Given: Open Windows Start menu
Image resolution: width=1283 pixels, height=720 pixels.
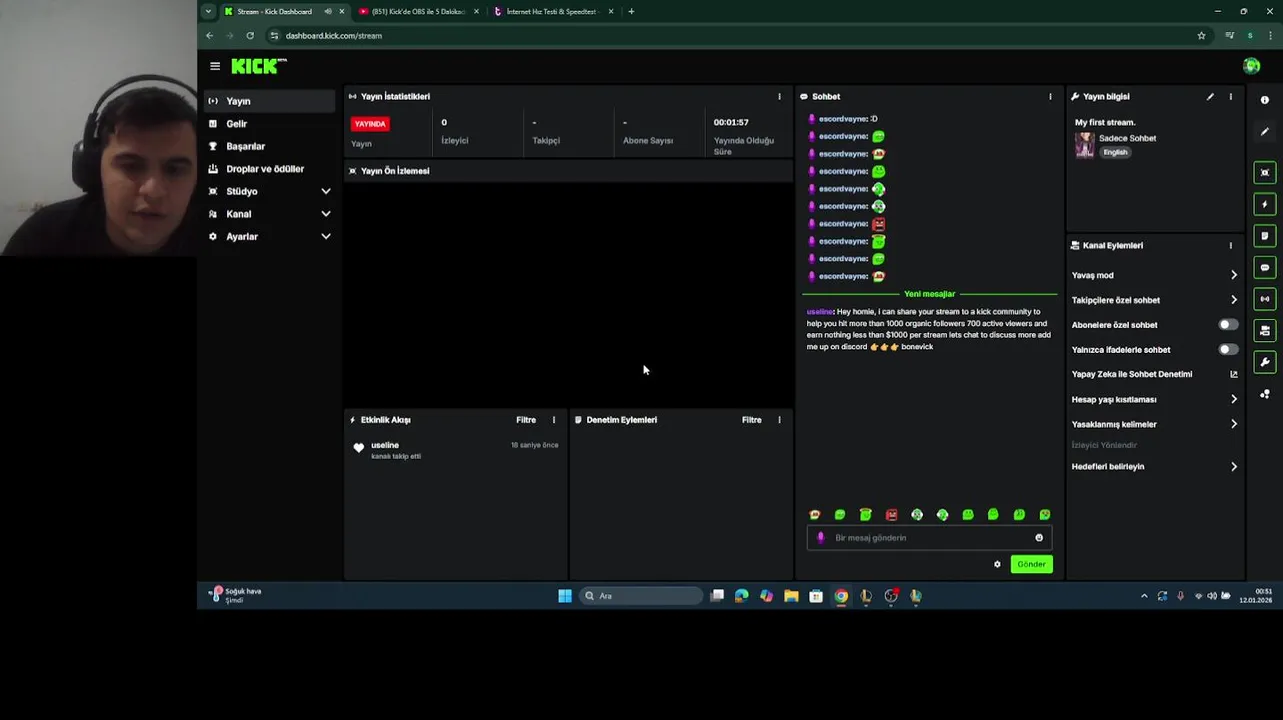Looking at the screenshot, I should tap(565, 596).
